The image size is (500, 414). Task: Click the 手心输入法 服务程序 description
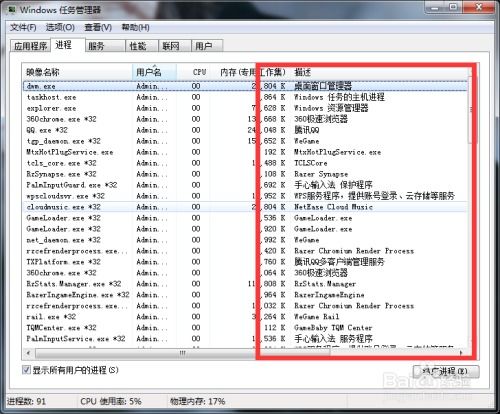[333, 339]
